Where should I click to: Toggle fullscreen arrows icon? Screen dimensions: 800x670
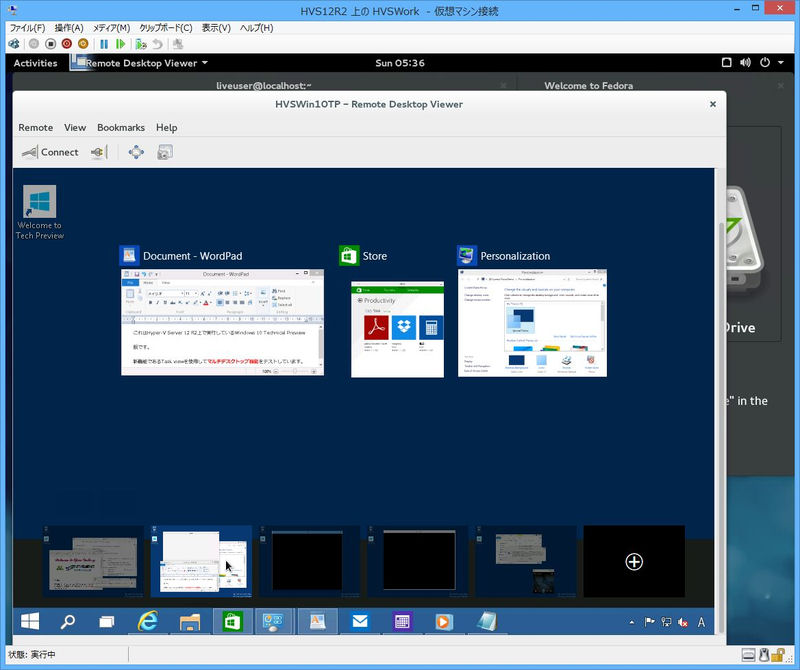point(136,152)
